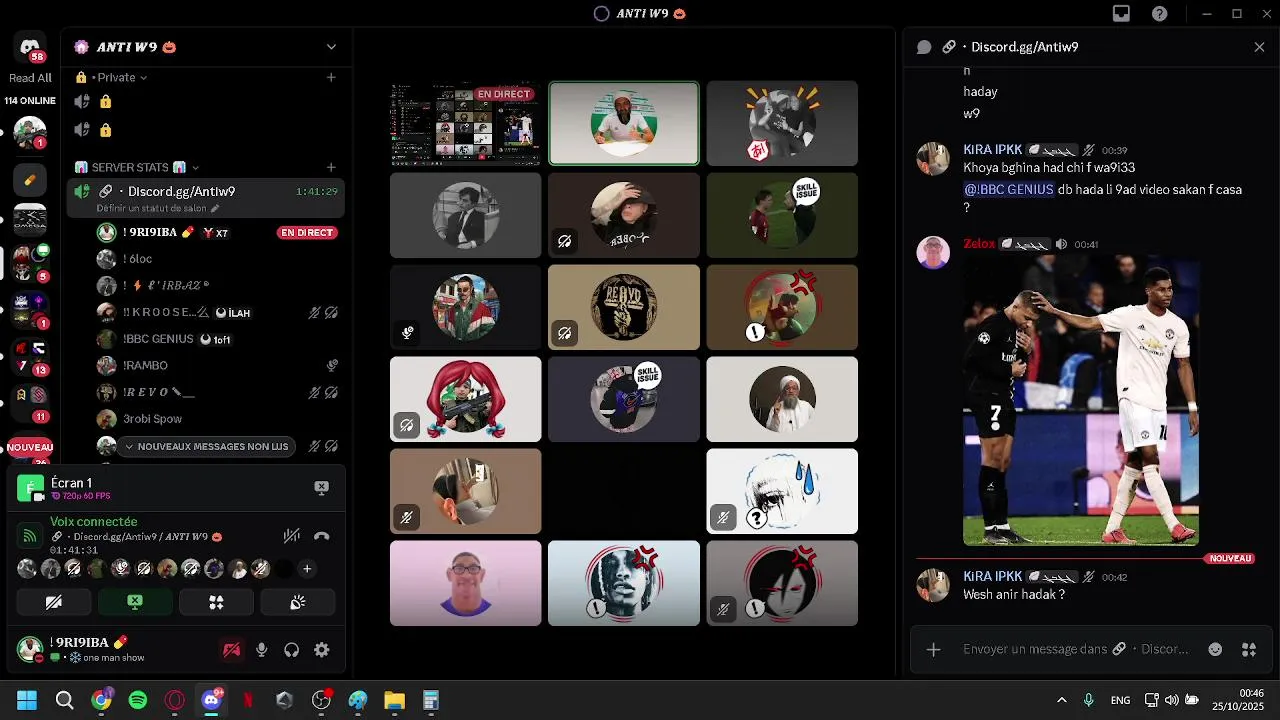
Task: Open Discord help icon
Action: [1159, 14]
